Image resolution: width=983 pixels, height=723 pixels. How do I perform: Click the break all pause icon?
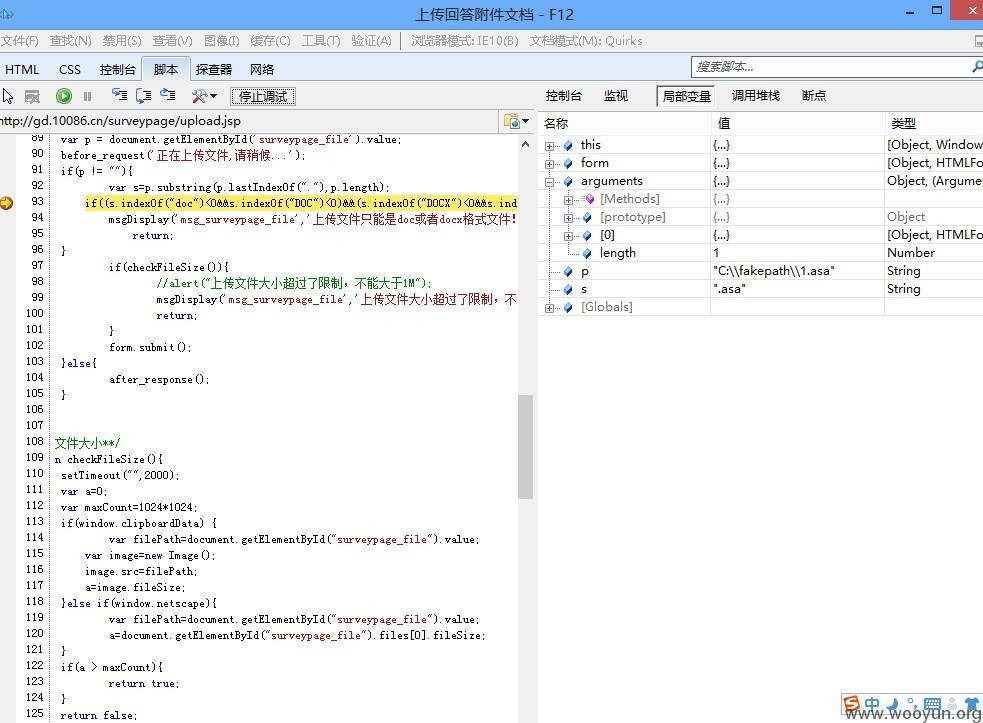click(x=87, y=96)
